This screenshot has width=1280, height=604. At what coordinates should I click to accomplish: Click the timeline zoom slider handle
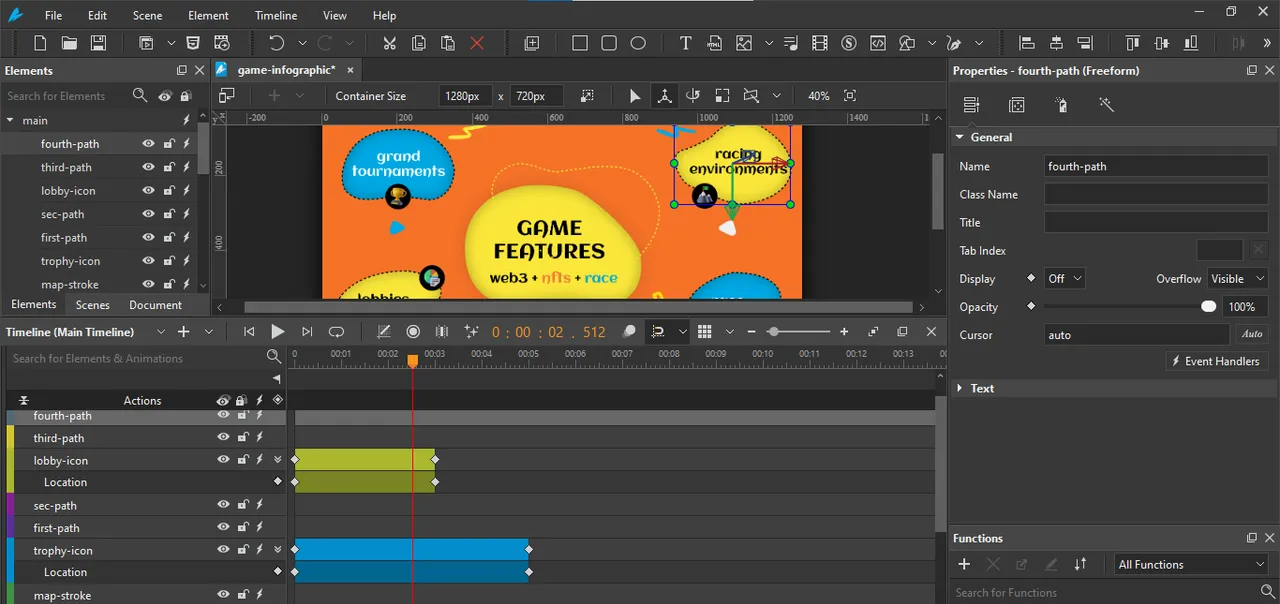coord(773,332)
